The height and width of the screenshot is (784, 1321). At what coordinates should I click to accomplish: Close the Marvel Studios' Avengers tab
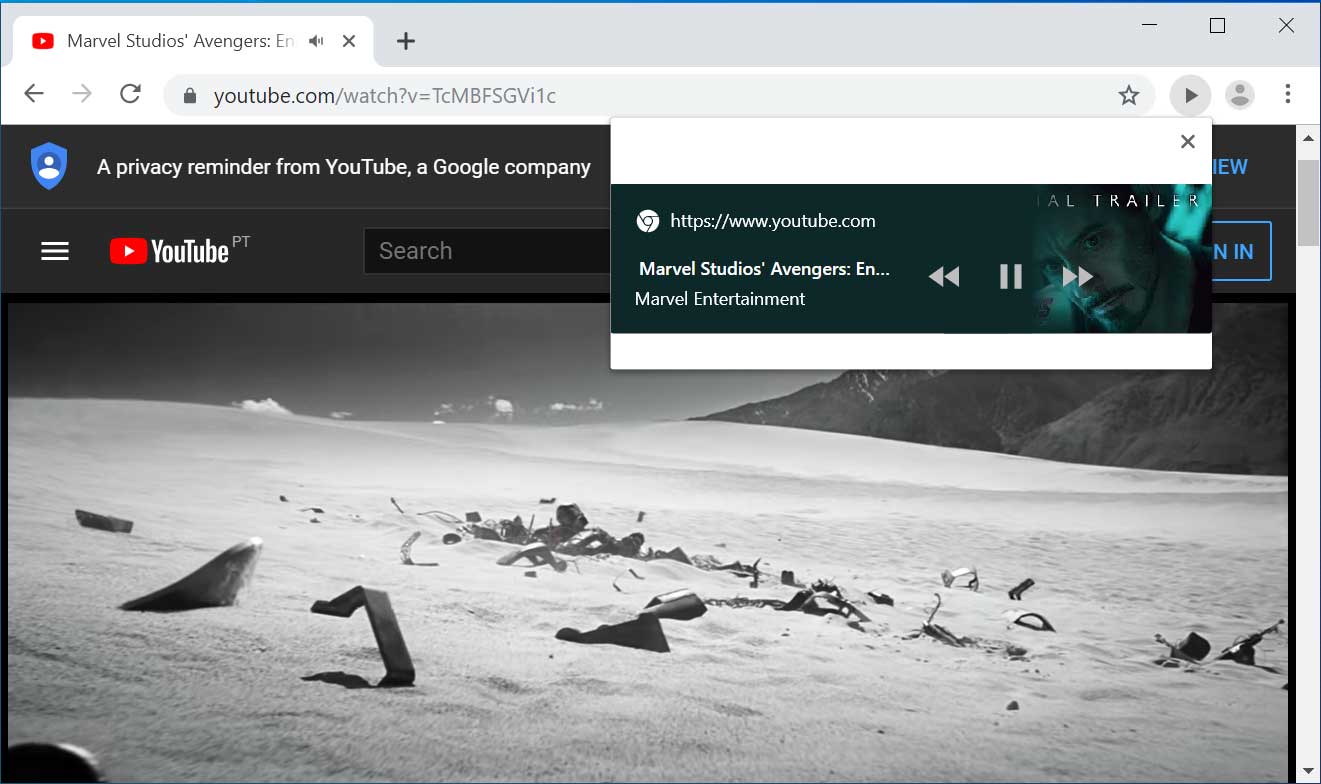pos(349,41)
